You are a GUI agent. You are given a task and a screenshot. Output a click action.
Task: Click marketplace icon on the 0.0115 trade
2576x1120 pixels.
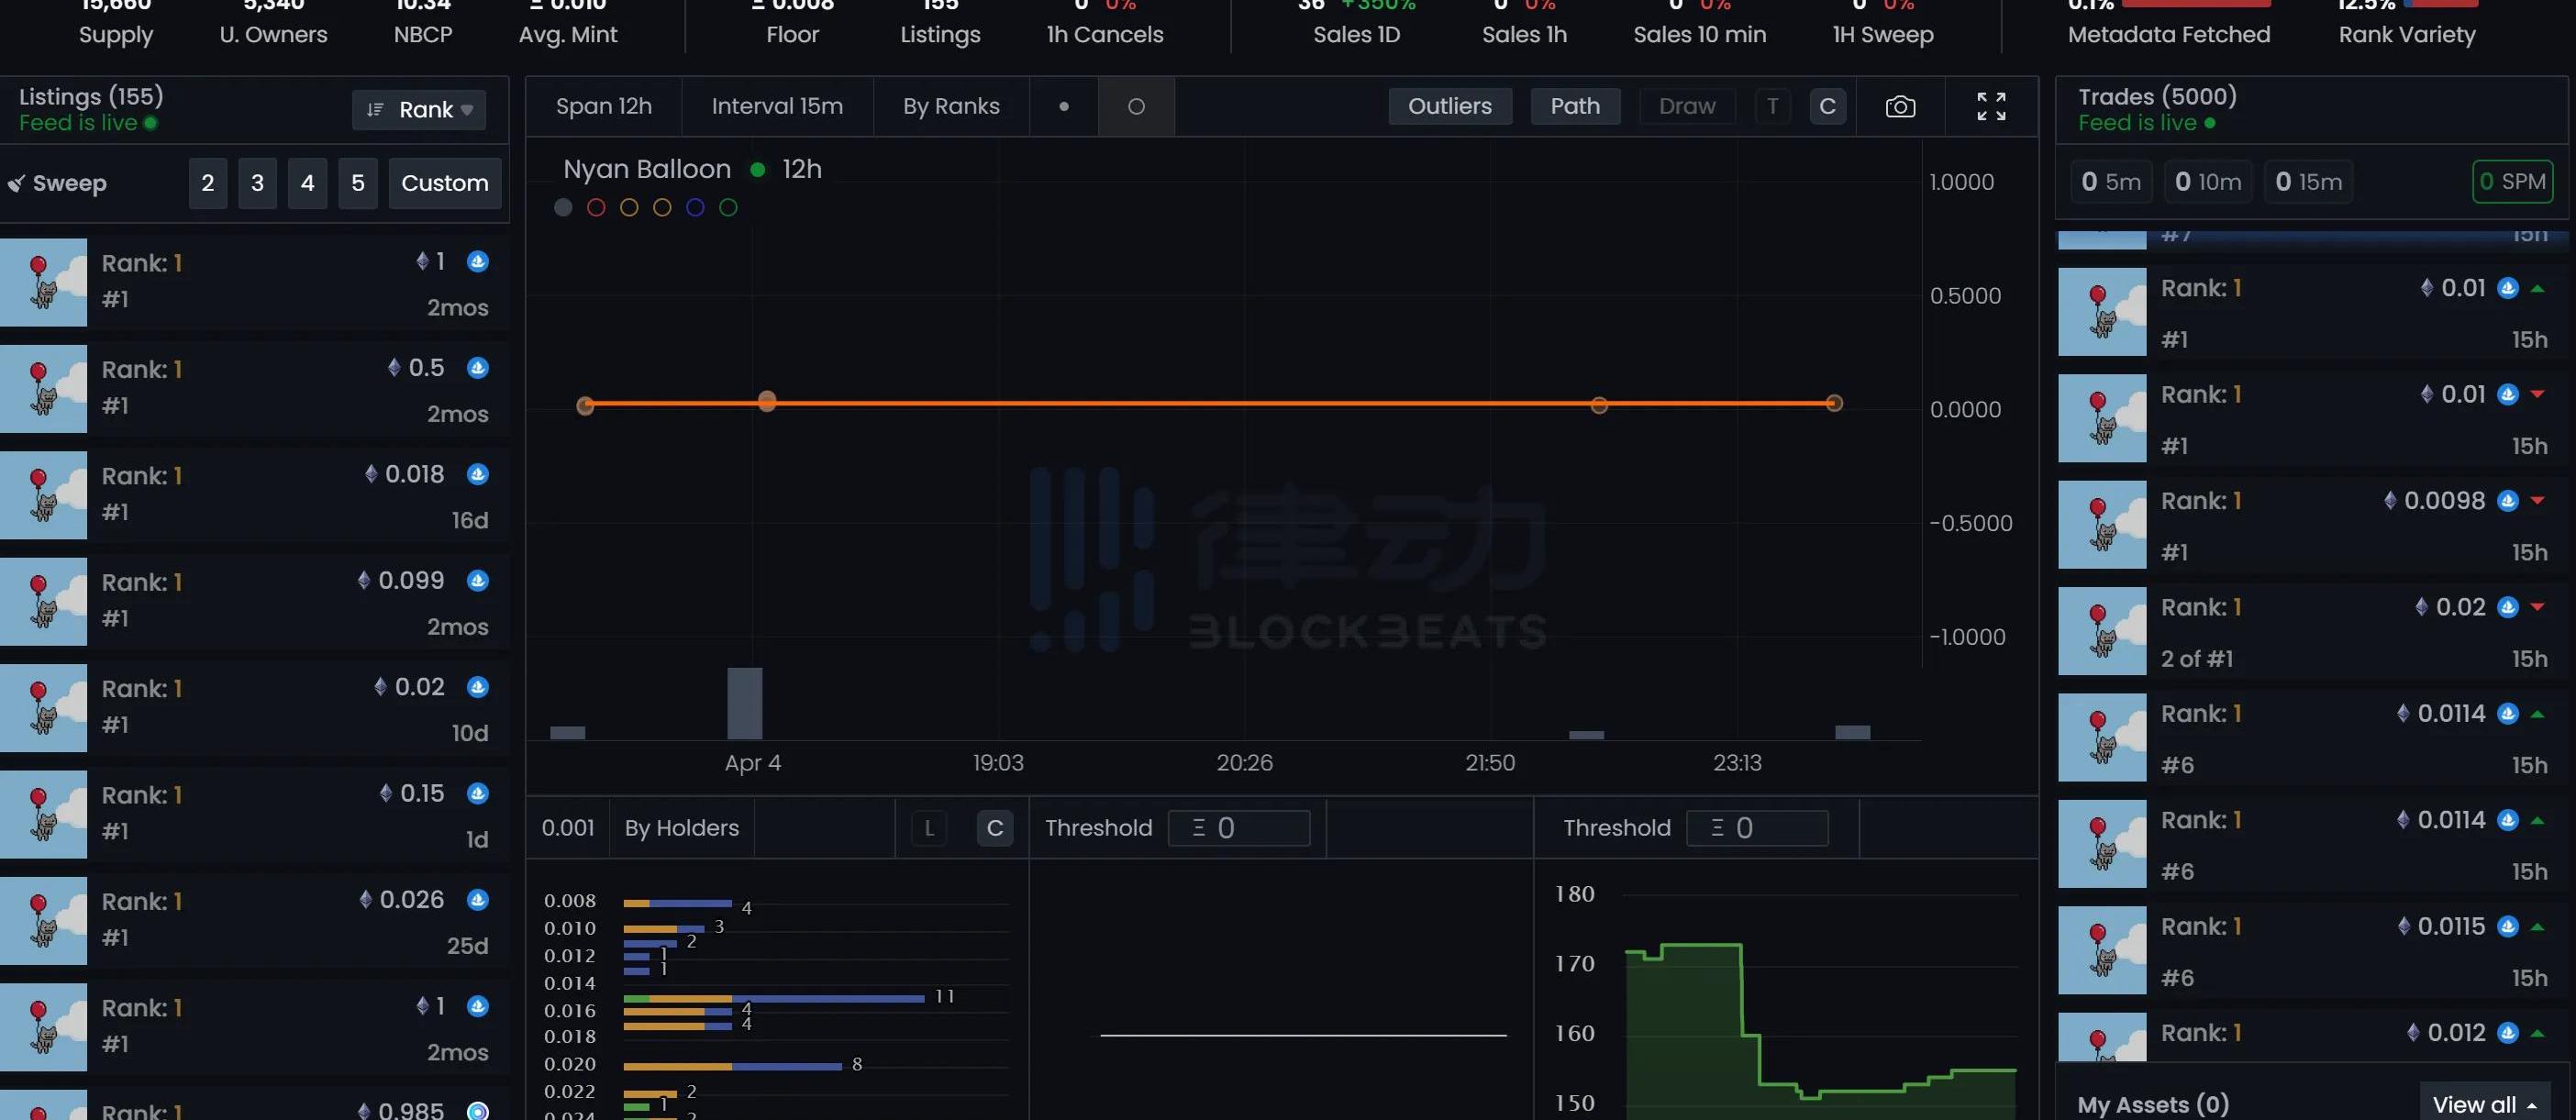coord(2507,926)
